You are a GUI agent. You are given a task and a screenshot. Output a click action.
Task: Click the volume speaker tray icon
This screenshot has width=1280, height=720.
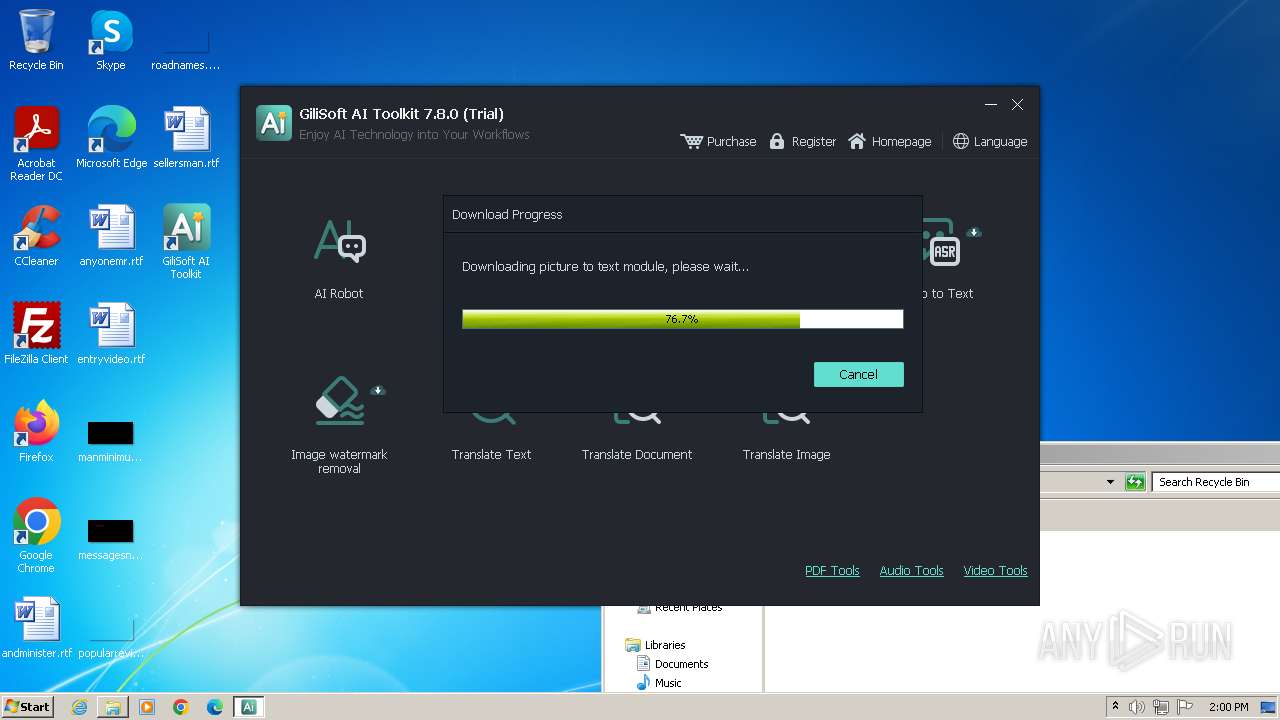[x=1137, y=707]
